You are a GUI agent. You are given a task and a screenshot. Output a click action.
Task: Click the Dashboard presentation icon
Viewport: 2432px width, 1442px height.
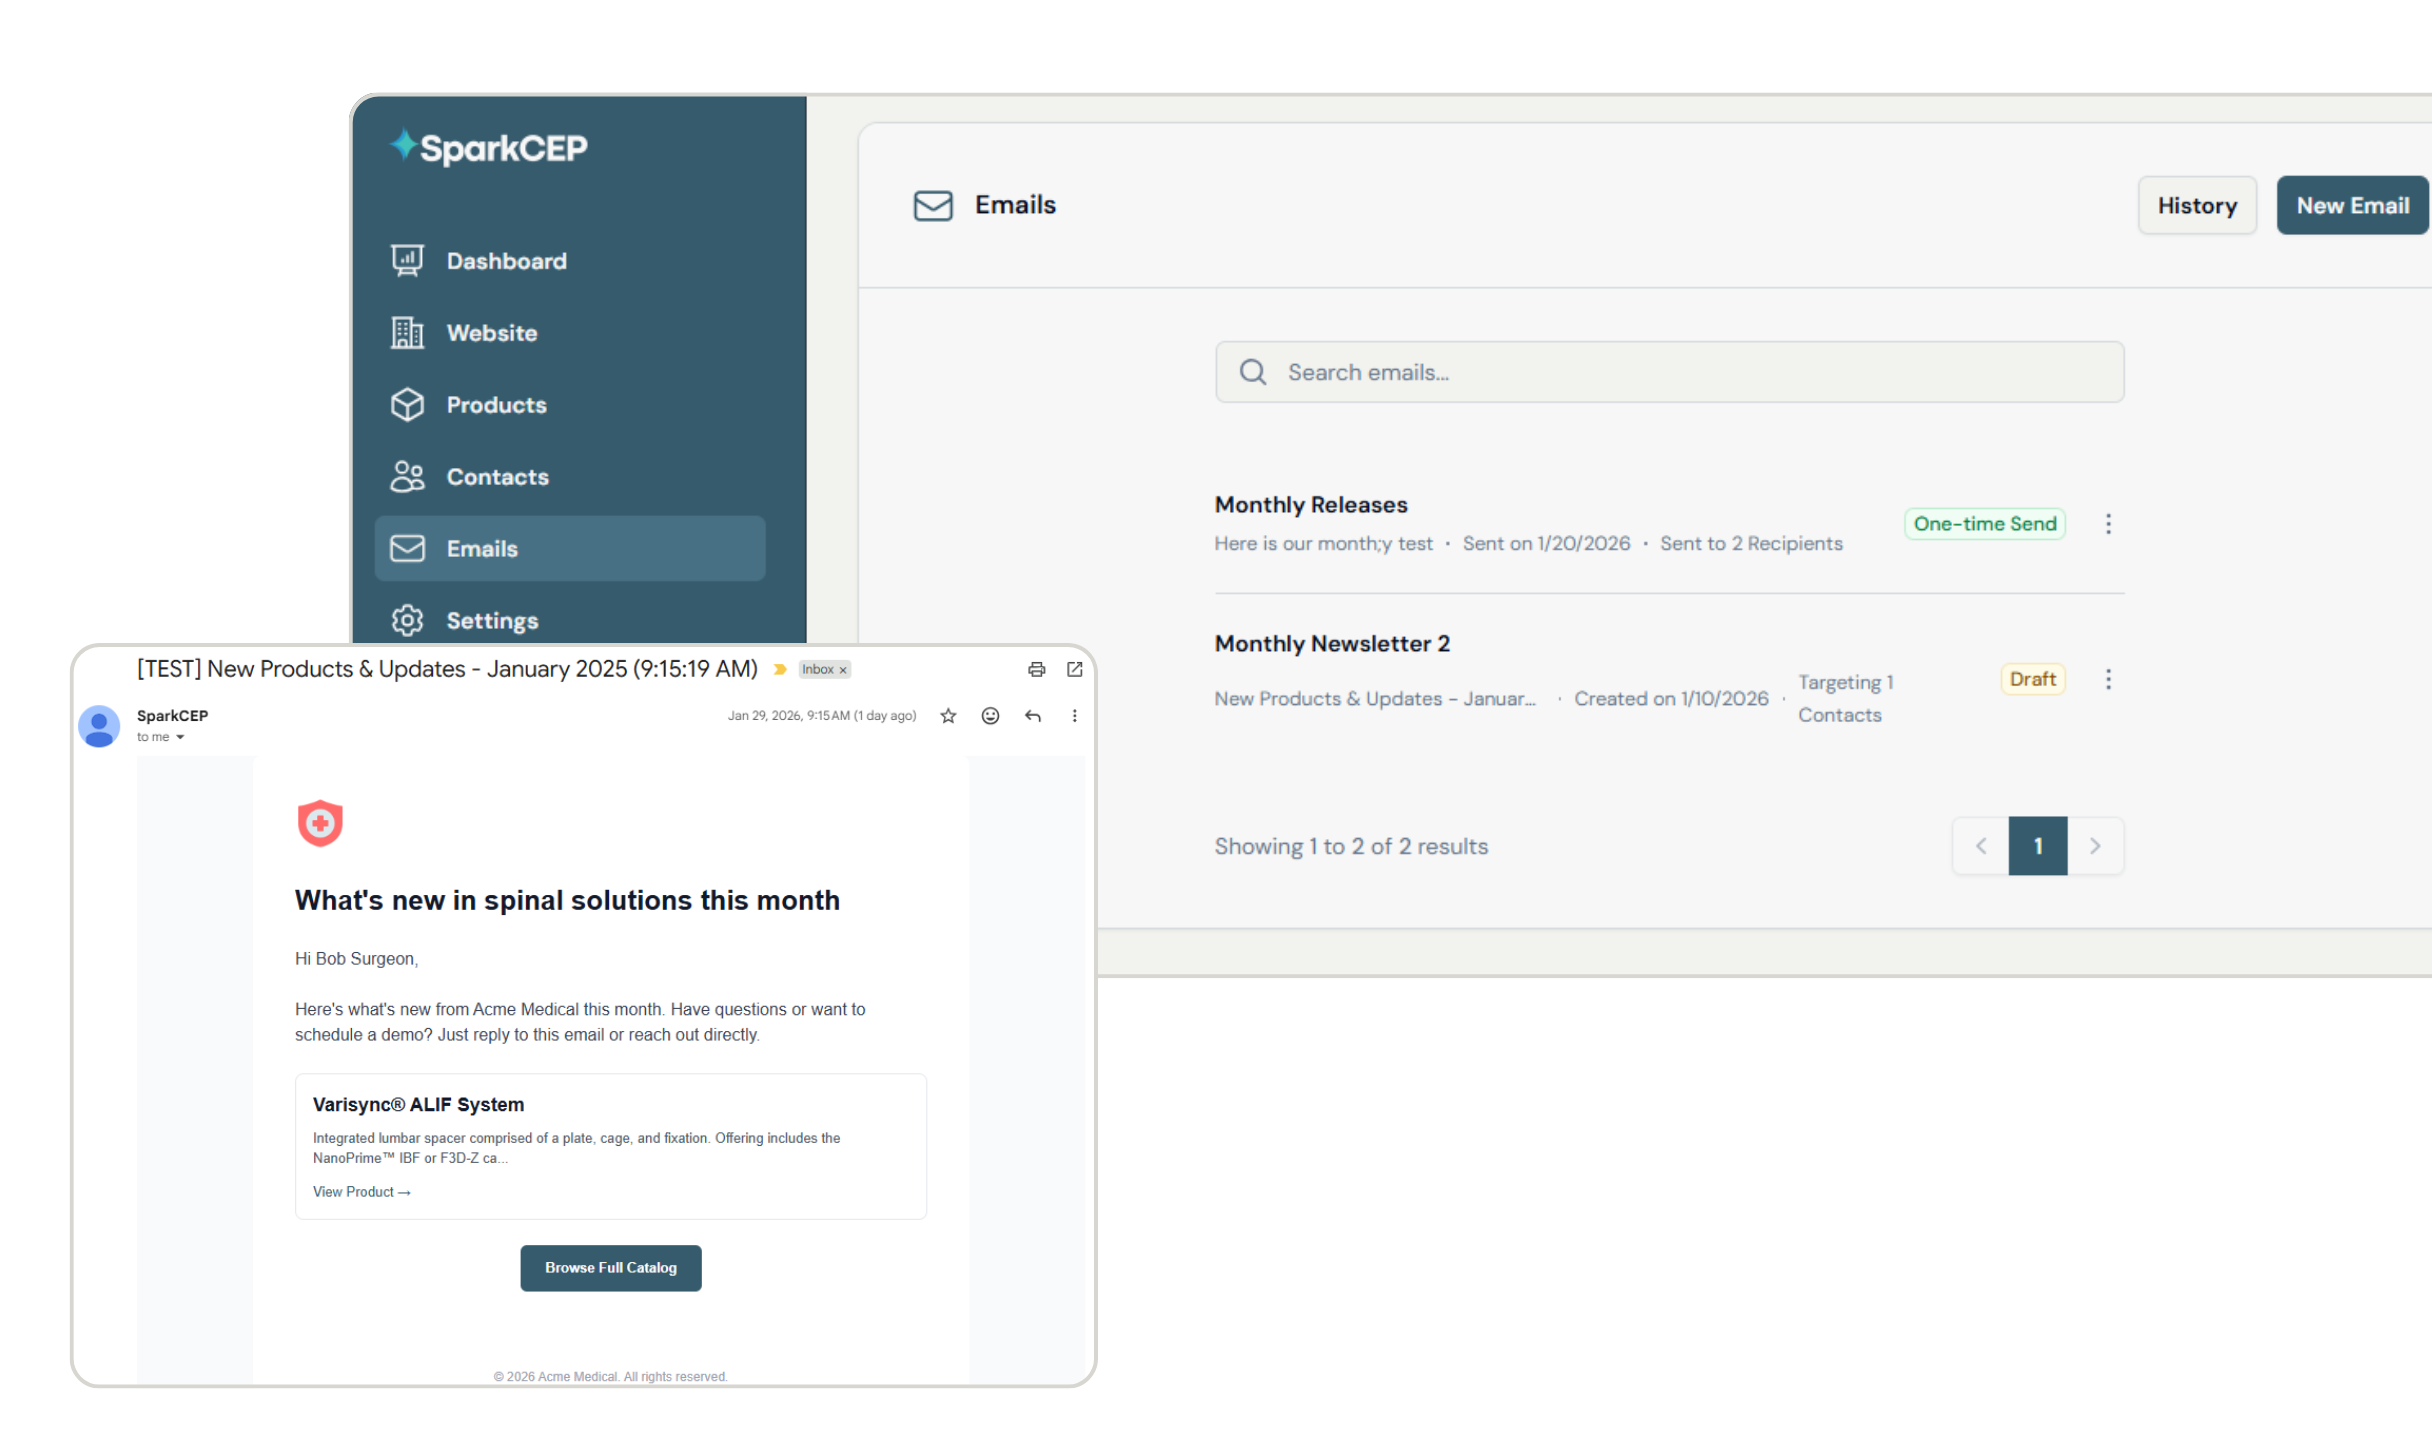pyautogui.click(x=407, y=261)
